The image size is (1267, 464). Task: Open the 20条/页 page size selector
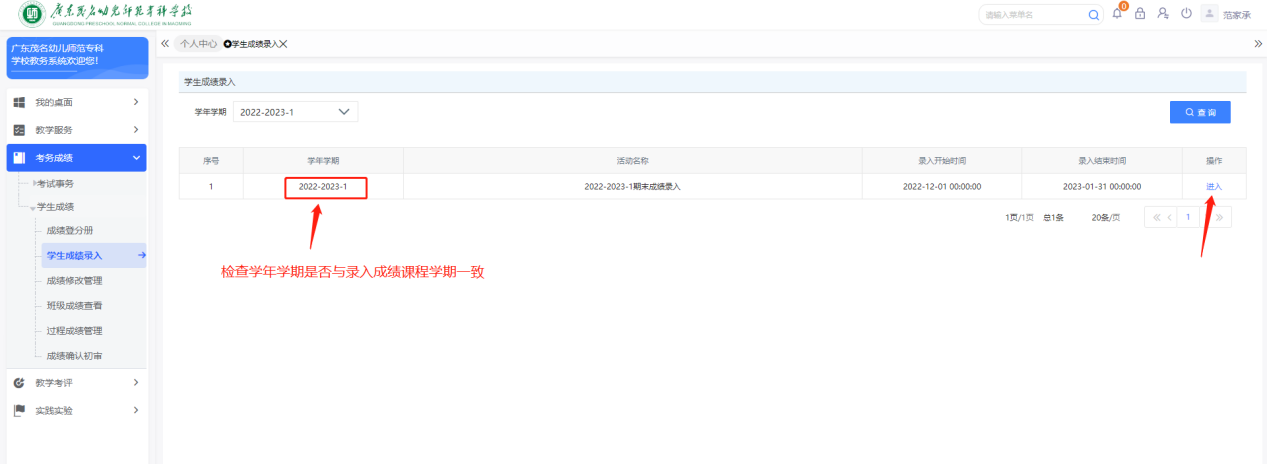click(x=1105, y=217)
